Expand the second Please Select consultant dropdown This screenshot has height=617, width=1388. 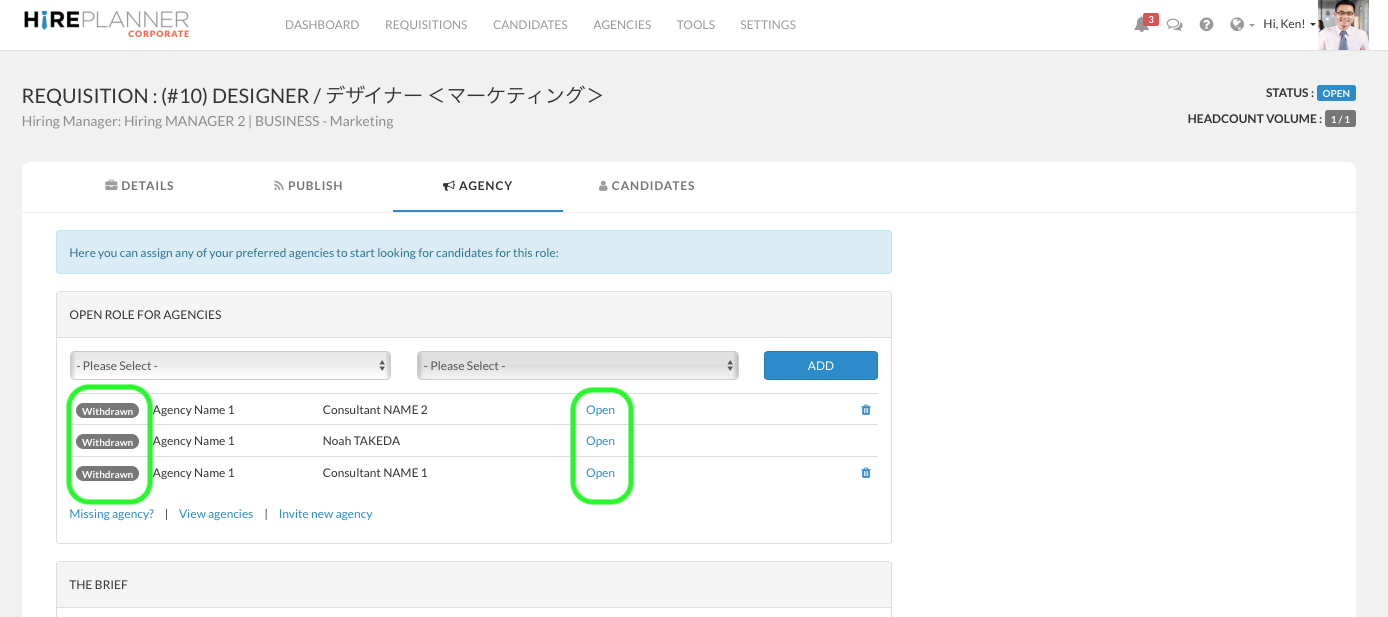(x=577, y=366)
